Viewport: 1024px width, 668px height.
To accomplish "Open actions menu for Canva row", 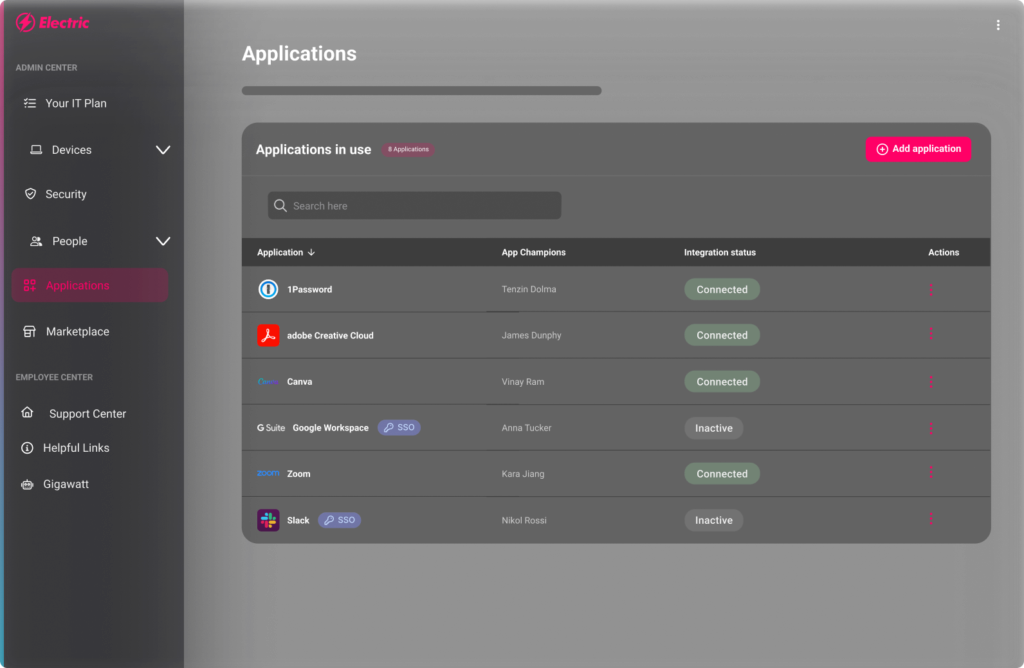I will pos(931,382).
